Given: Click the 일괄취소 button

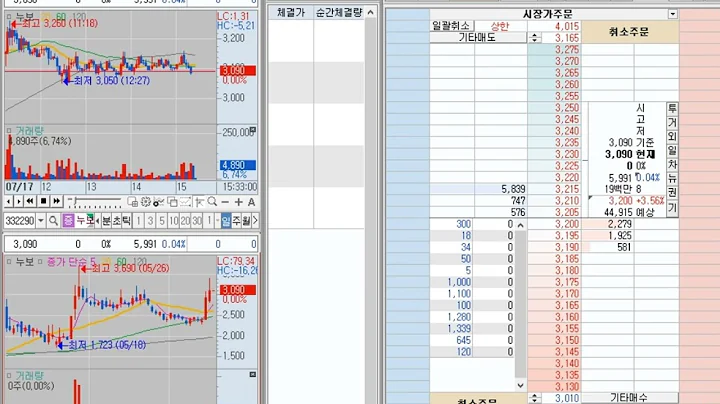Looking at the screenshot, I should (x=451, y=26).
